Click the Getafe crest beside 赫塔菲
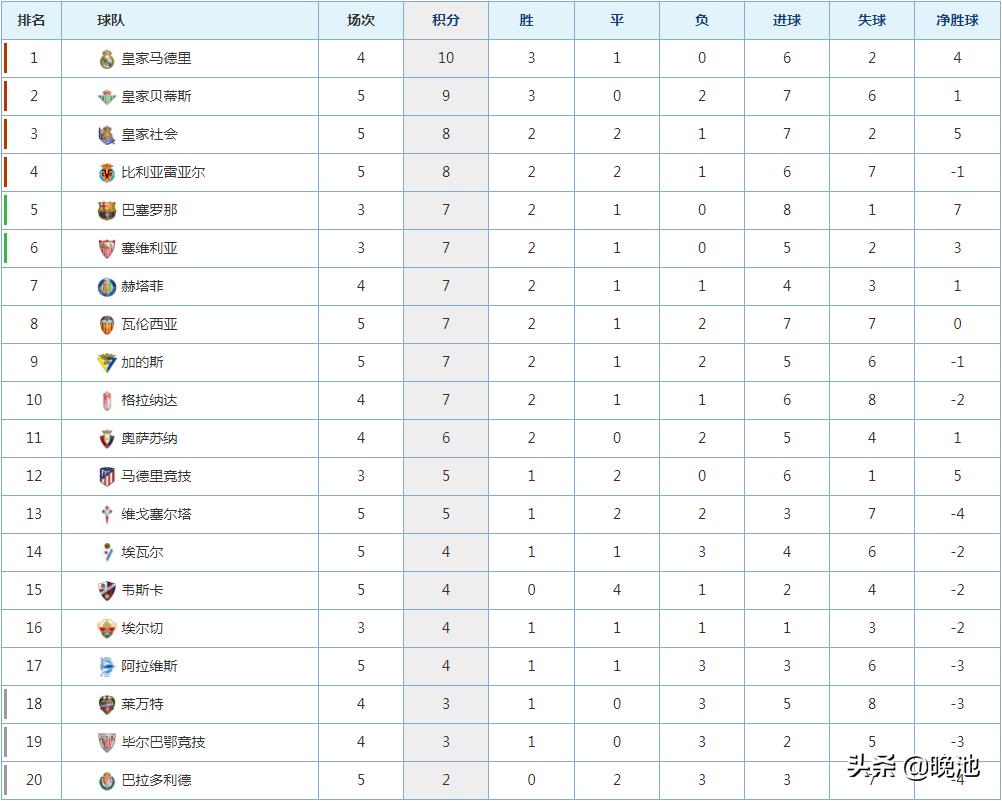 pyautogui.click(x=107, y=287)
